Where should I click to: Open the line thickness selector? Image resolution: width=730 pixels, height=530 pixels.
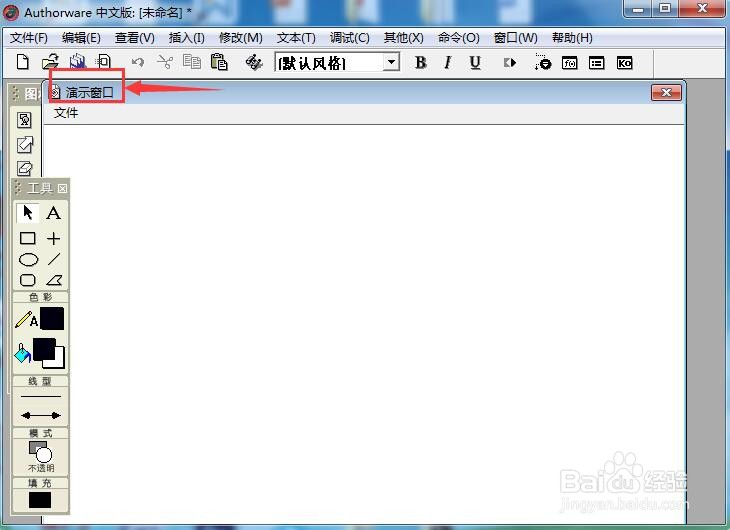pyautogui.click(x=41, y=396)
